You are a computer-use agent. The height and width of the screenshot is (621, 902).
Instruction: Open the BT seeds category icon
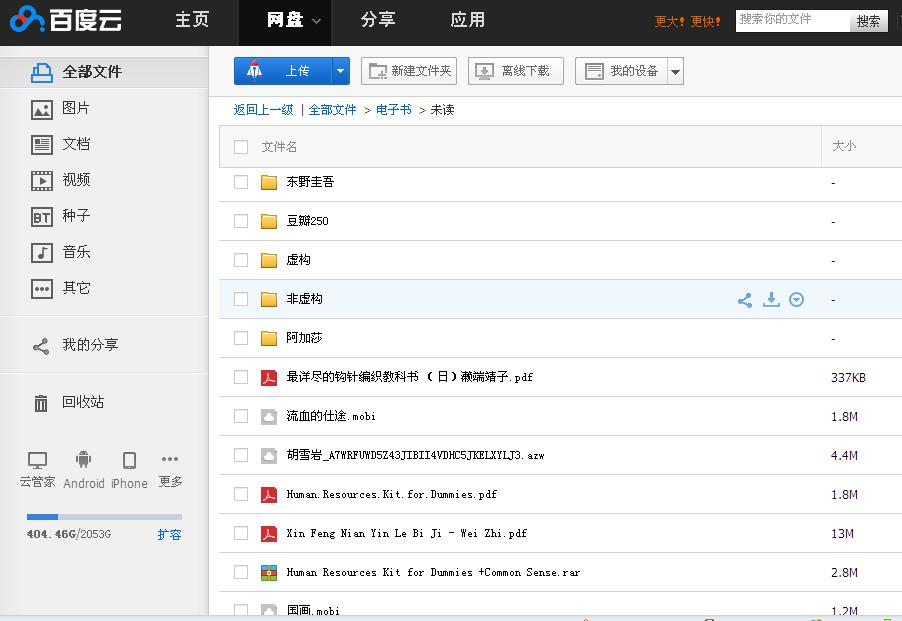41,217
